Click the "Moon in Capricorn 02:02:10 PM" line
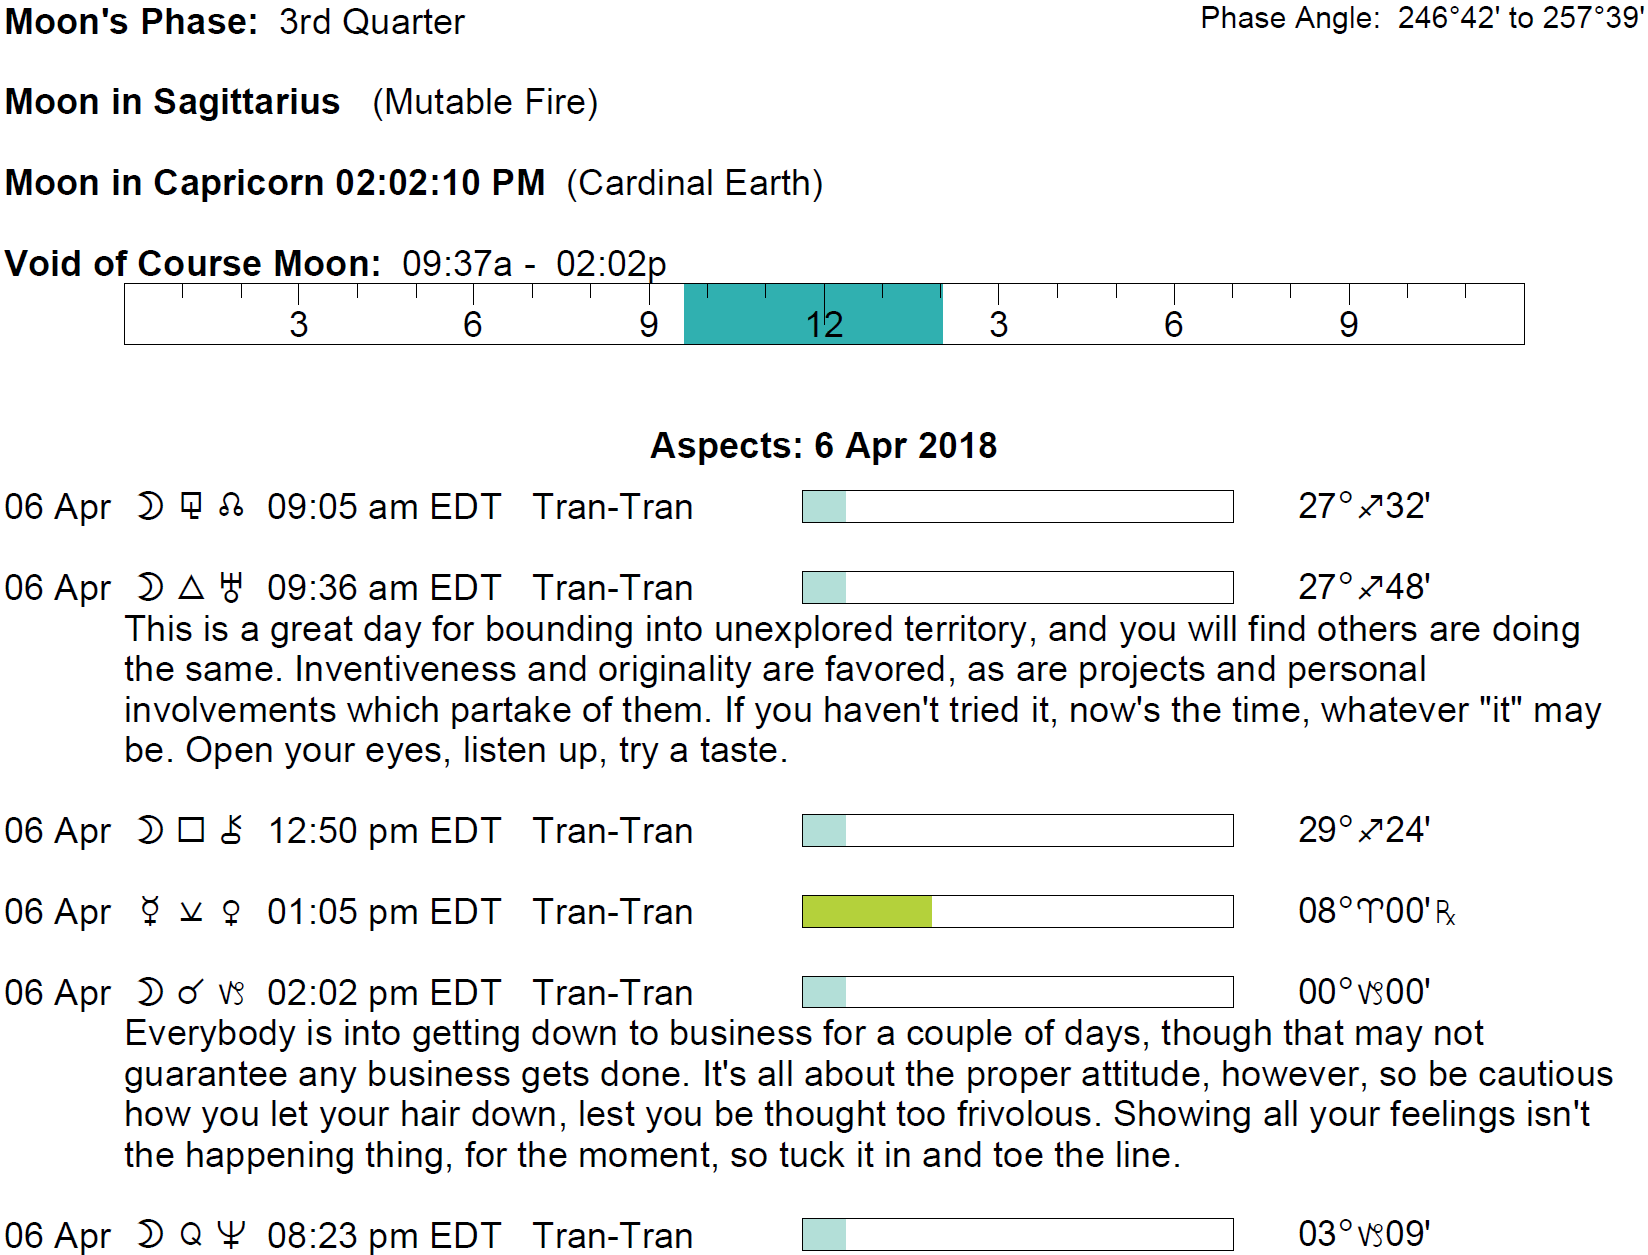The image size is (1648, 1255). (x=275, y=183)
